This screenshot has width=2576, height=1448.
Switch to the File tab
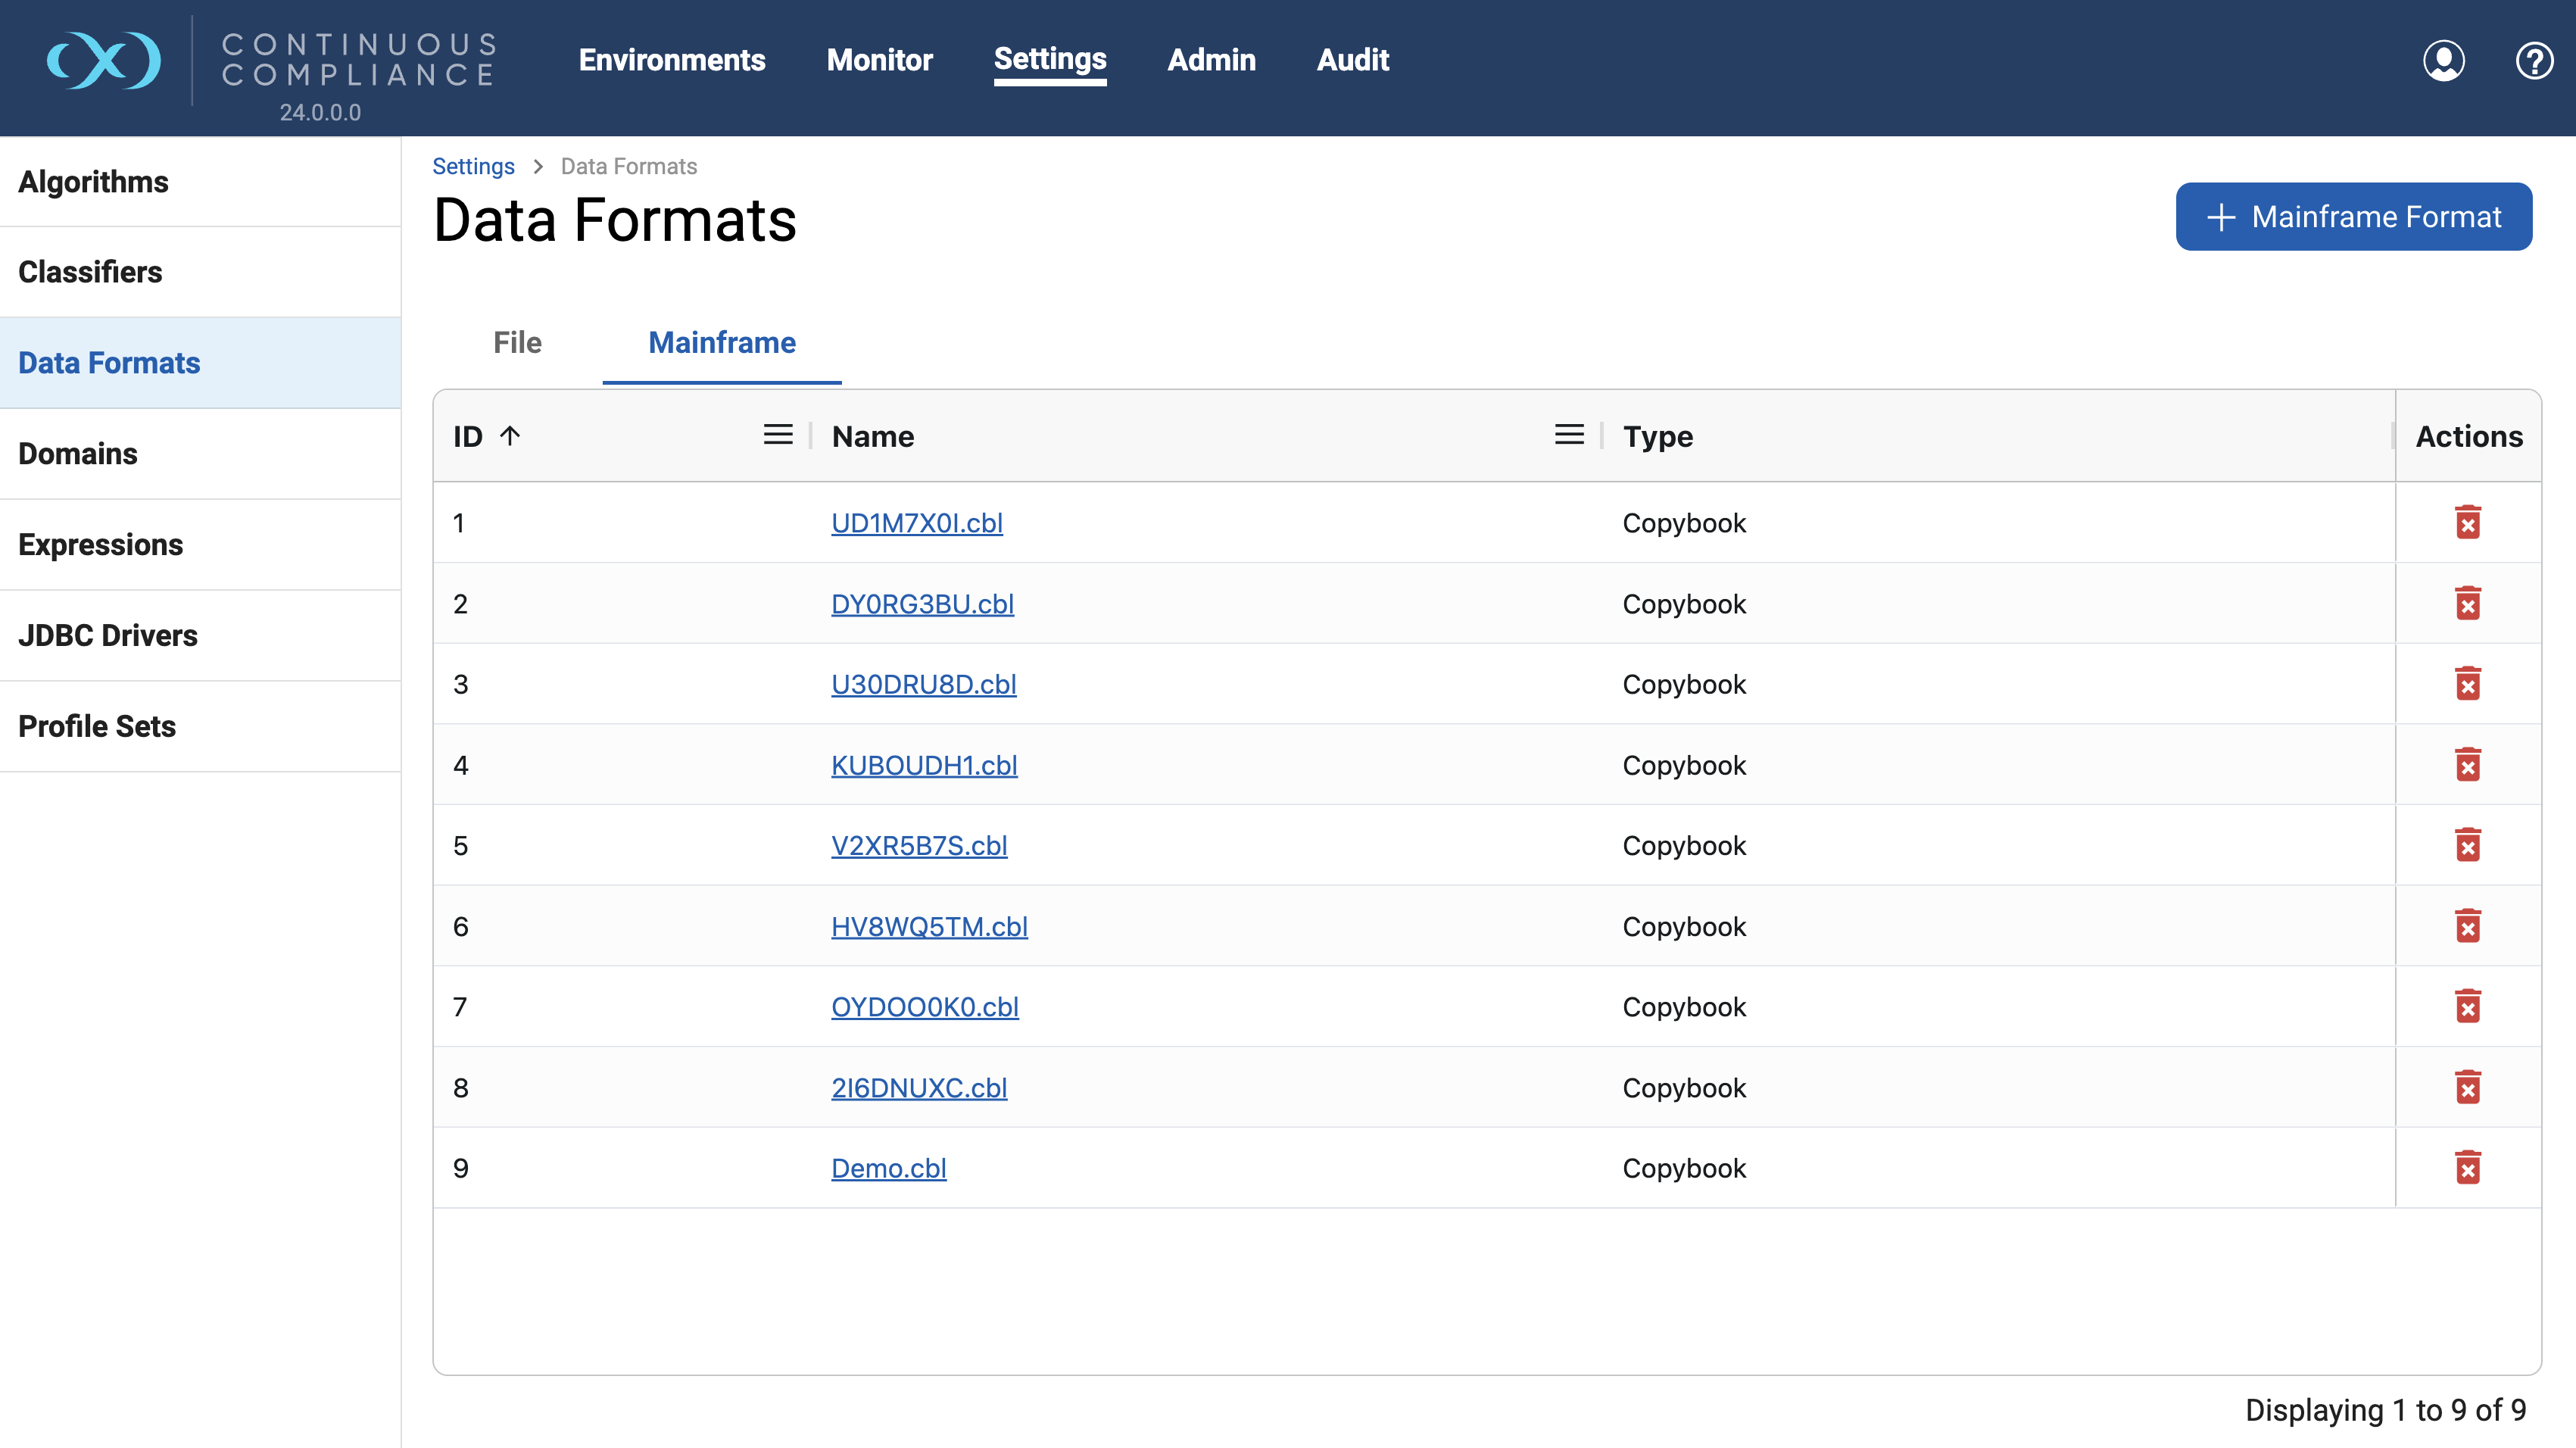[x=517, y=343]
